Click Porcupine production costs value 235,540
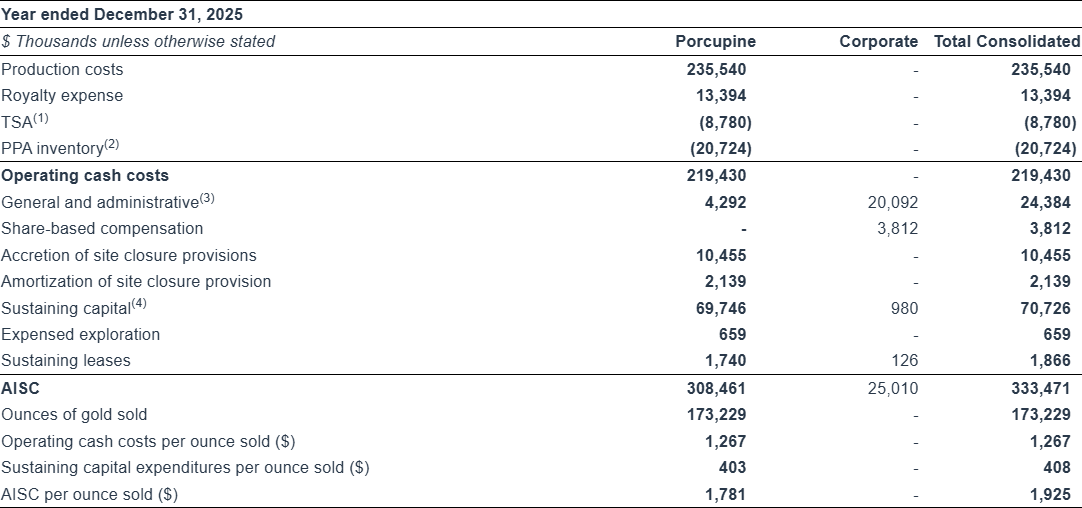The image size is (1082, 508). [716, 69]
